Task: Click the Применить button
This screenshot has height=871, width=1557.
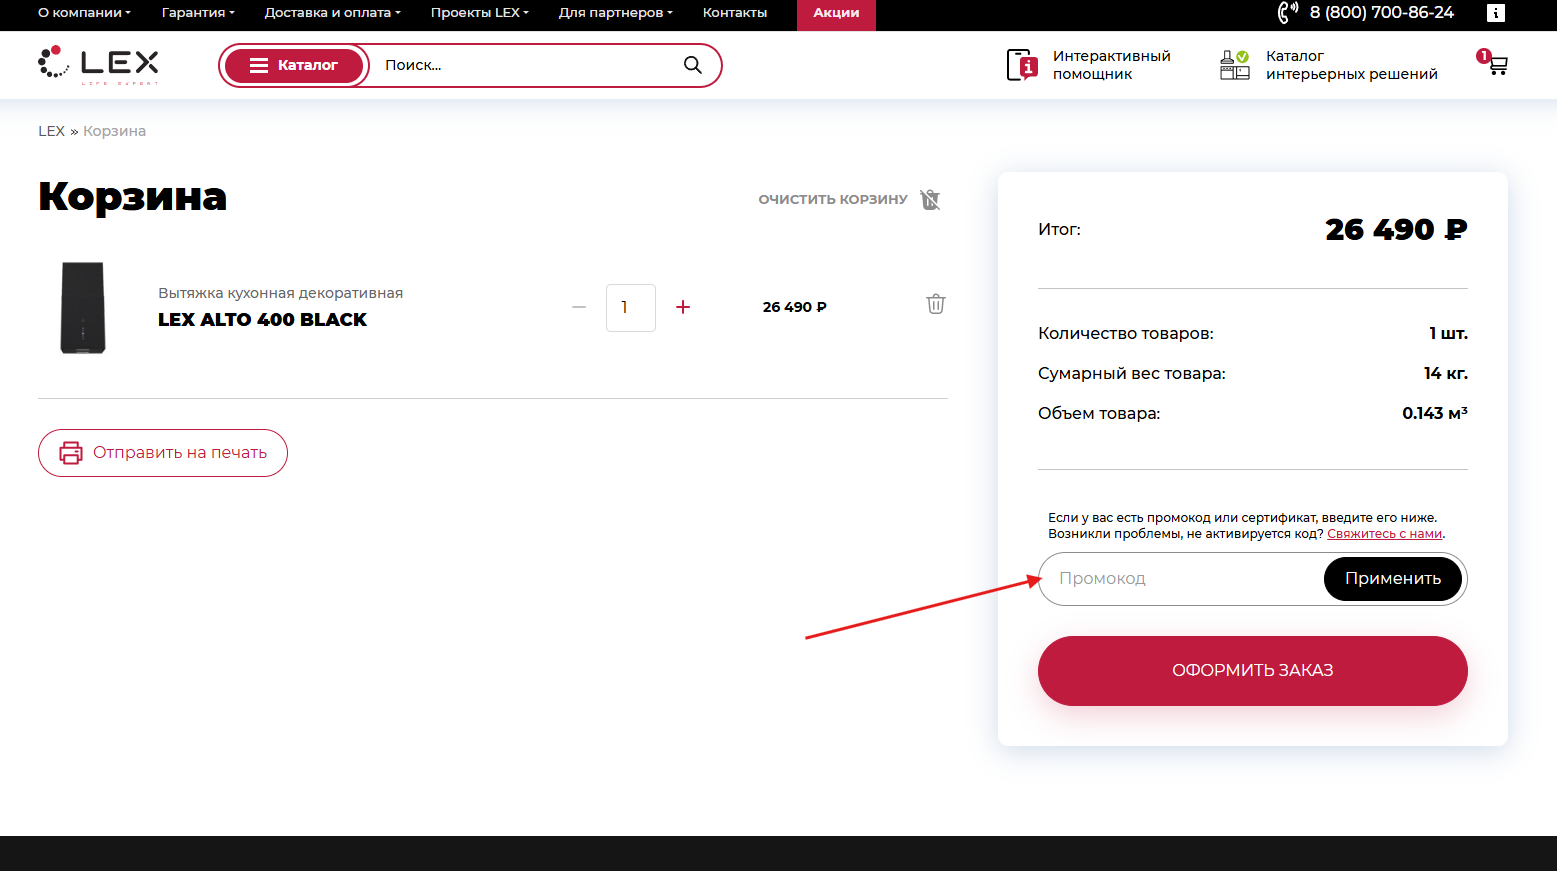Action: pos(1393,579)
